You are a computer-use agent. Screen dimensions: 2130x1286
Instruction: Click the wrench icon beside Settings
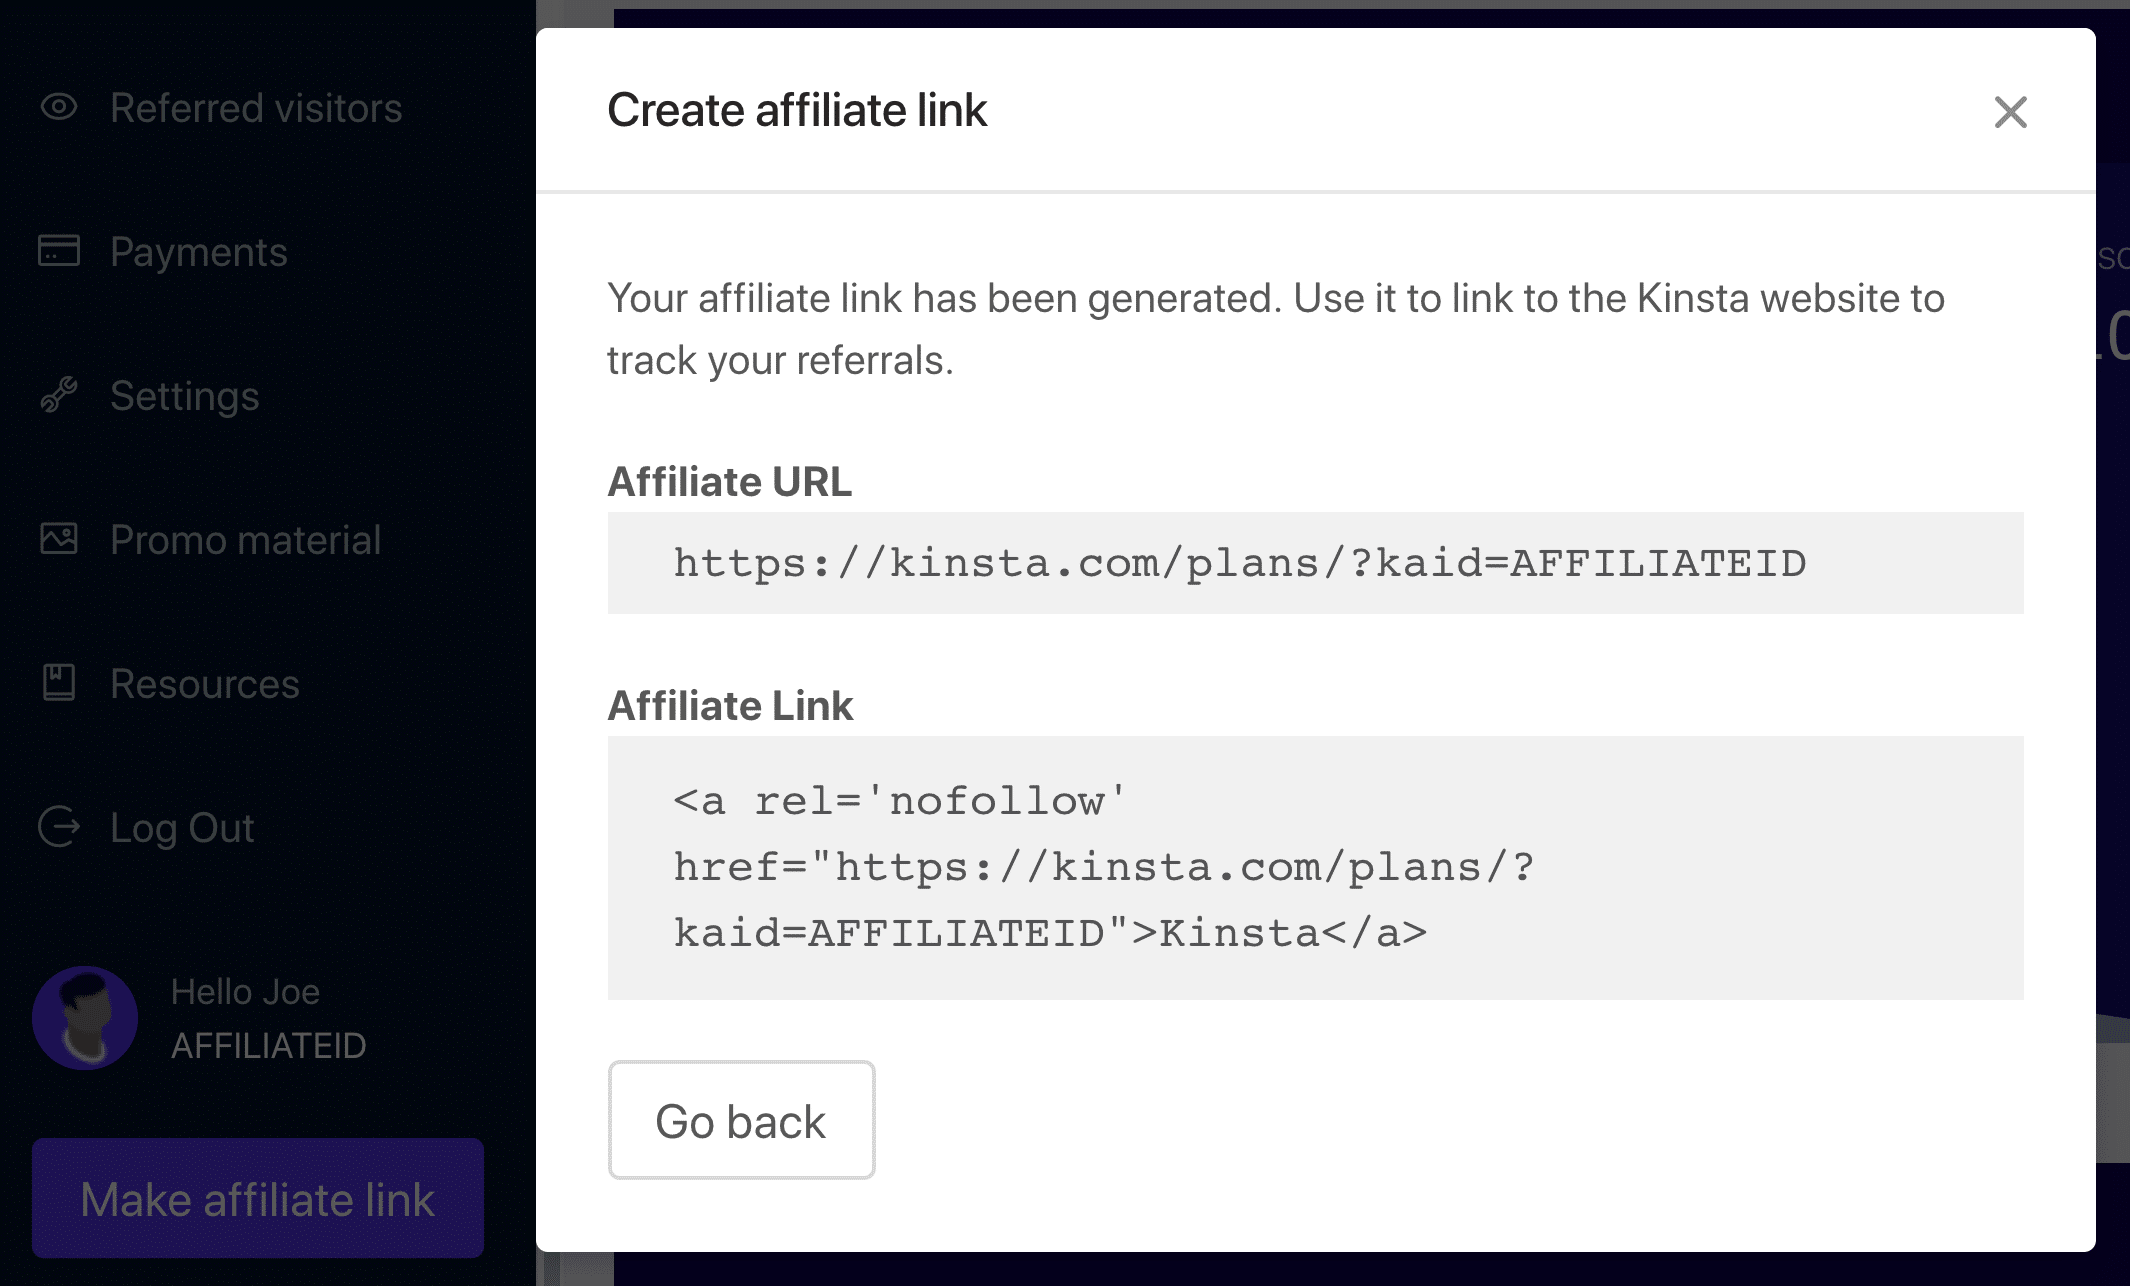tap(59, 395)
